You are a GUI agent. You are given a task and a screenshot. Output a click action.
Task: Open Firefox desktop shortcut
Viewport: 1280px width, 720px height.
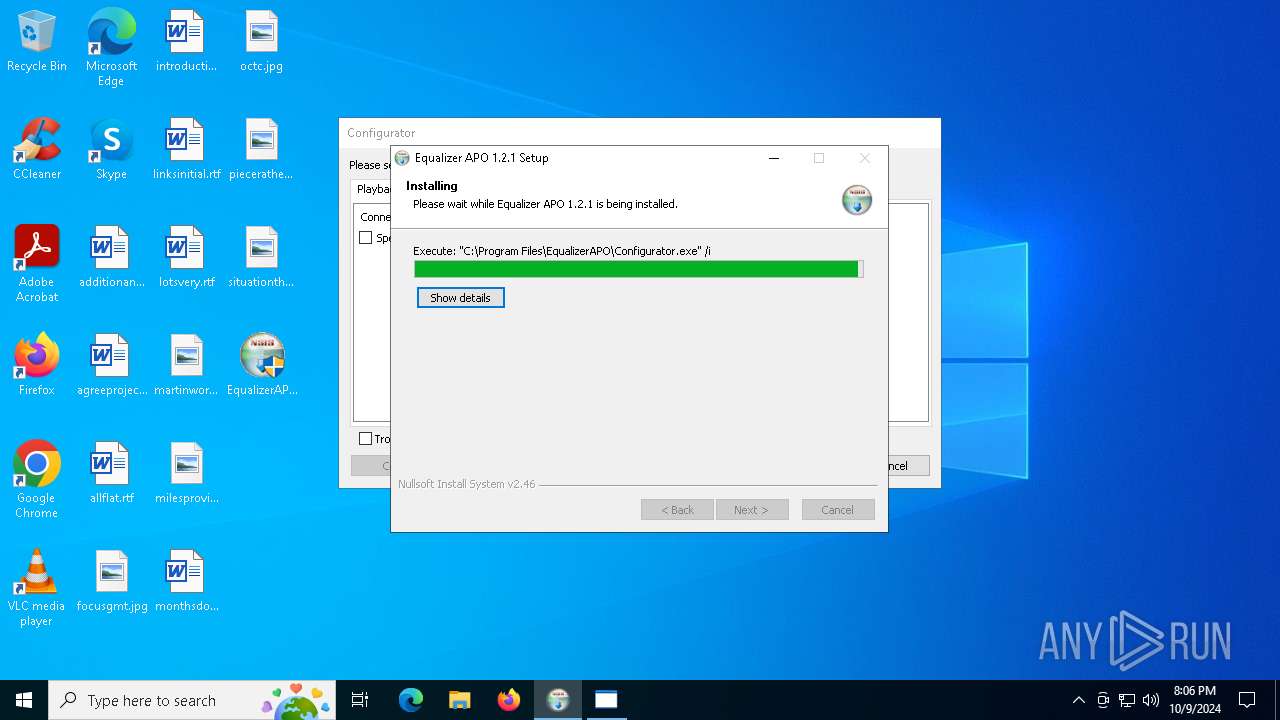37,366
